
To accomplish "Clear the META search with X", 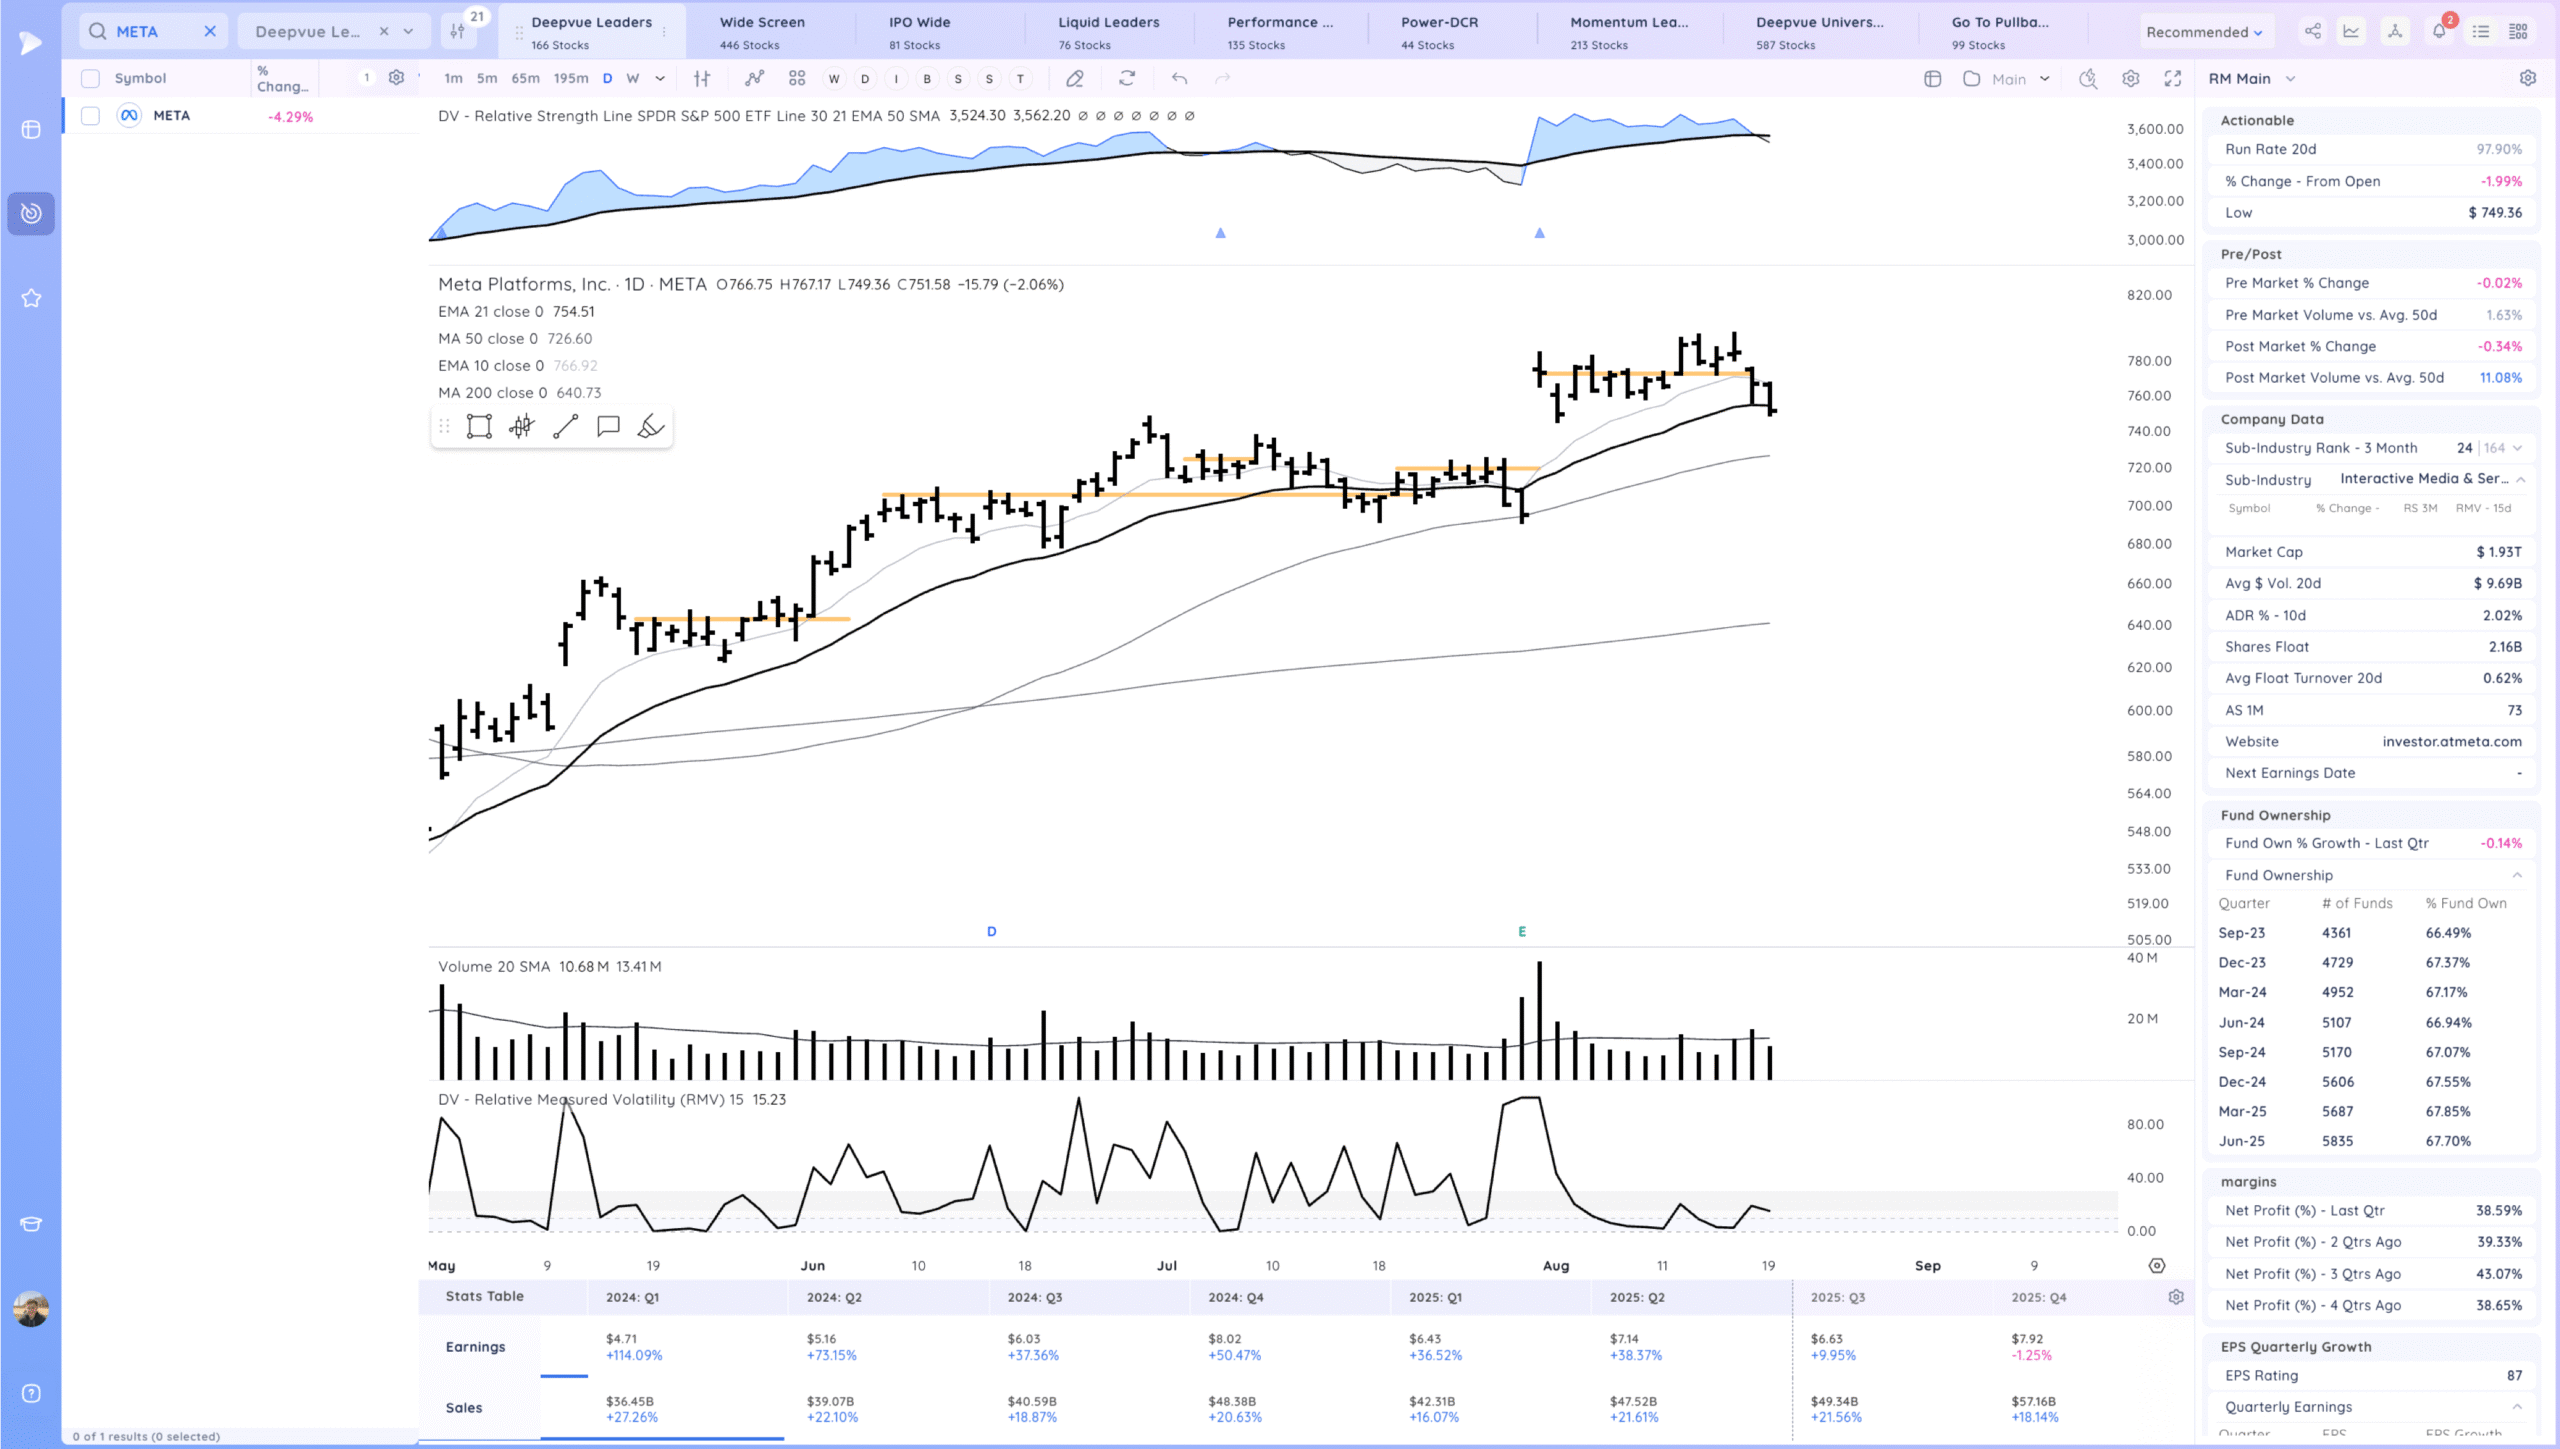I will click(210, 31).
